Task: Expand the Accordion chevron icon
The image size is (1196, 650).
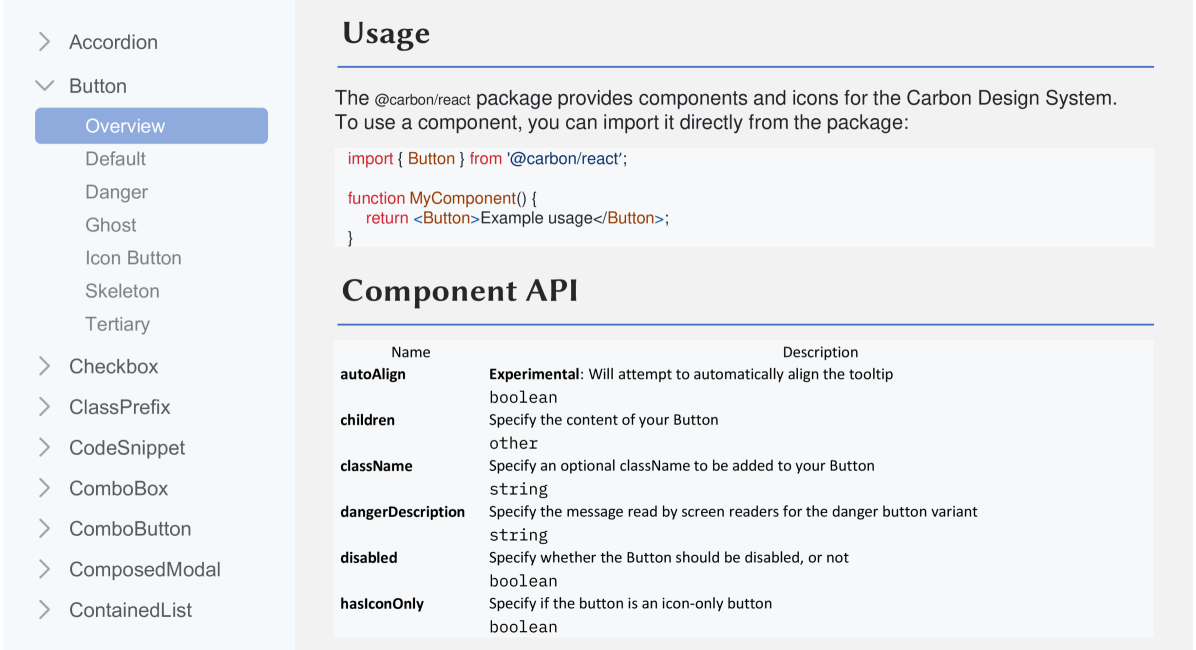Action: tap(44, 42)
